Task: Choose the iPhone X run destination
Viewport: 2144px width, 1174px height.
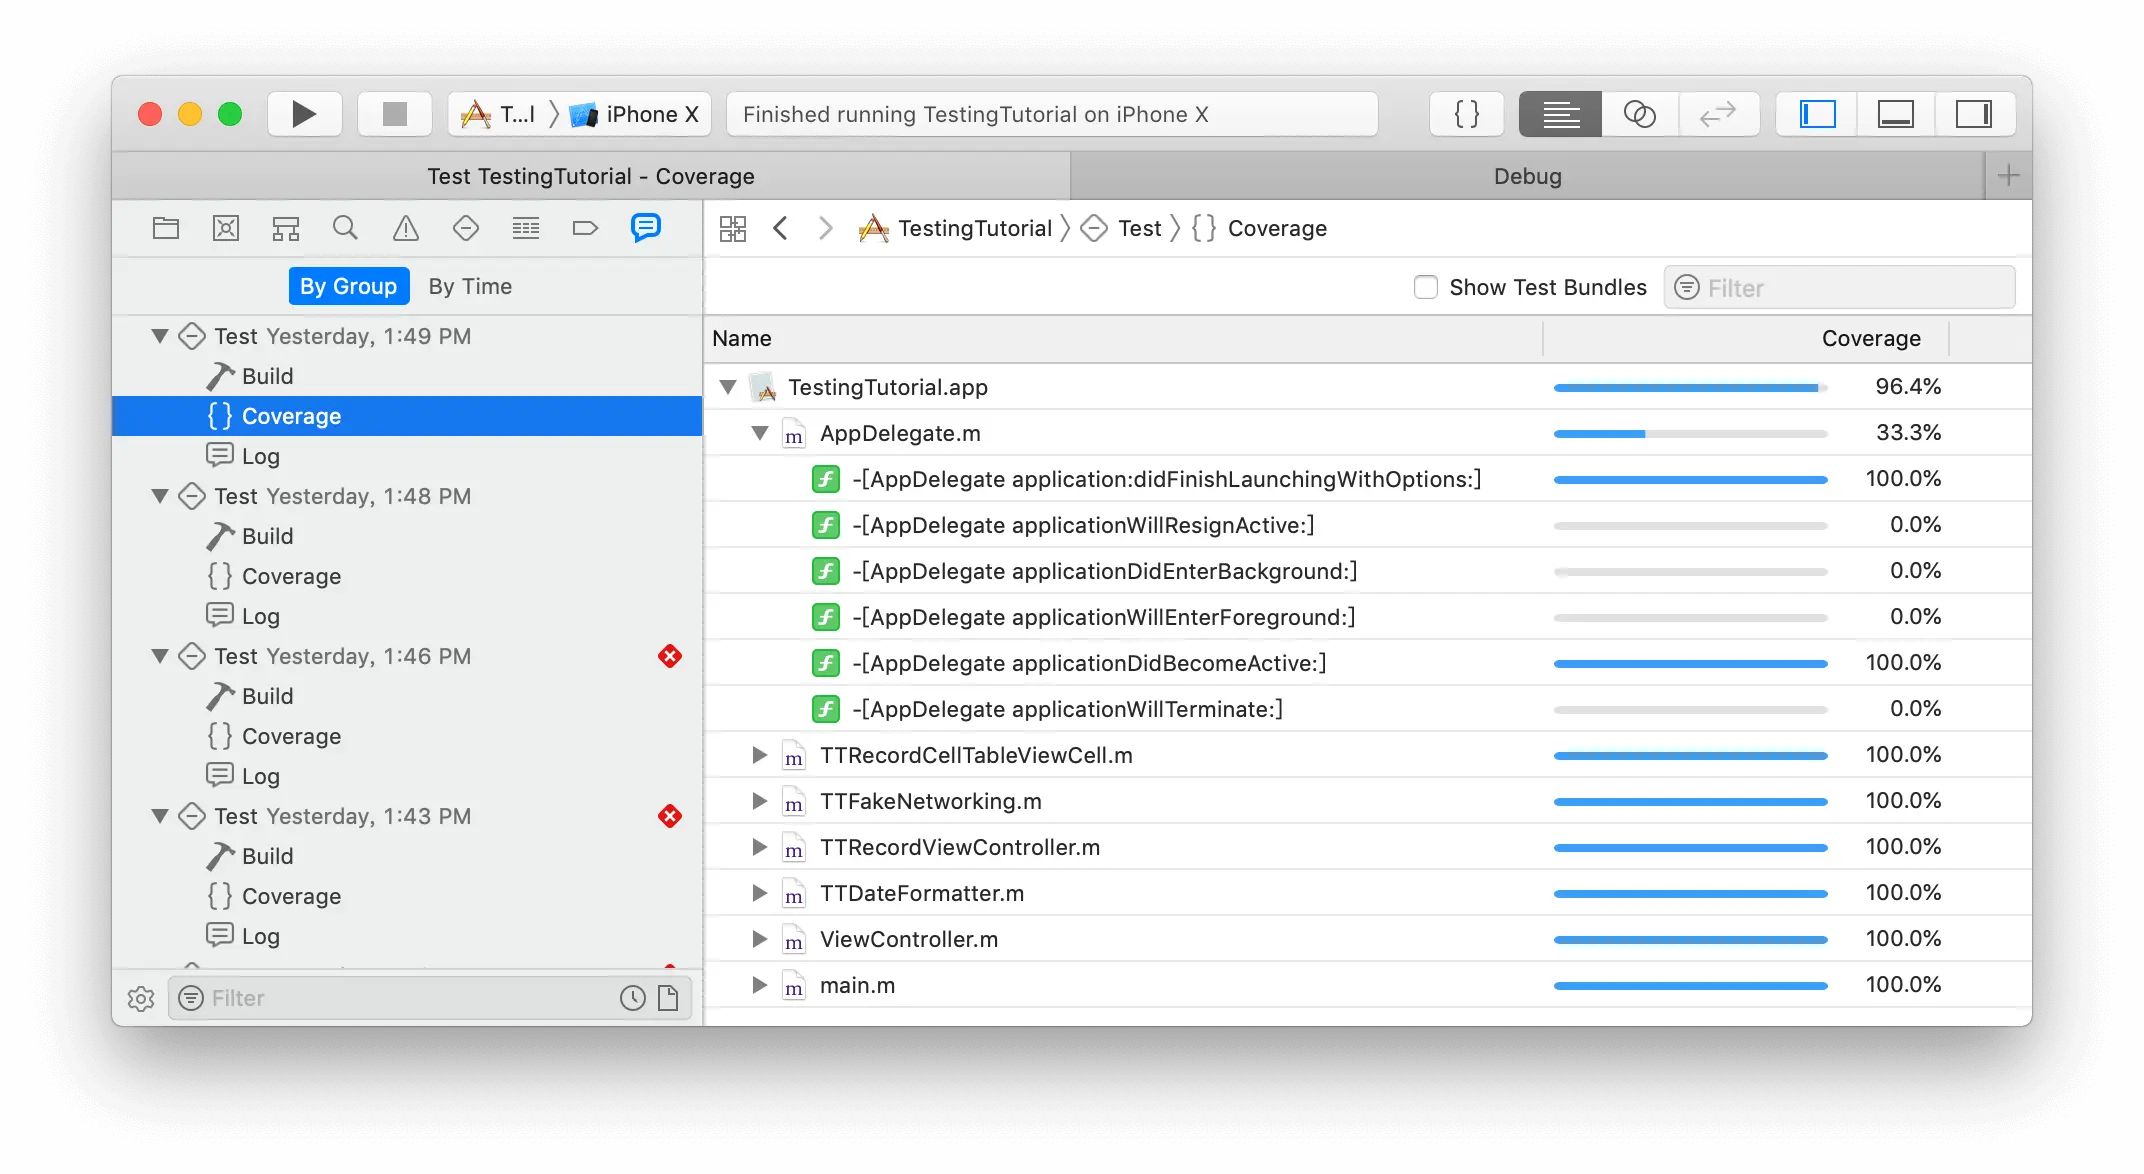Action: 634,114
